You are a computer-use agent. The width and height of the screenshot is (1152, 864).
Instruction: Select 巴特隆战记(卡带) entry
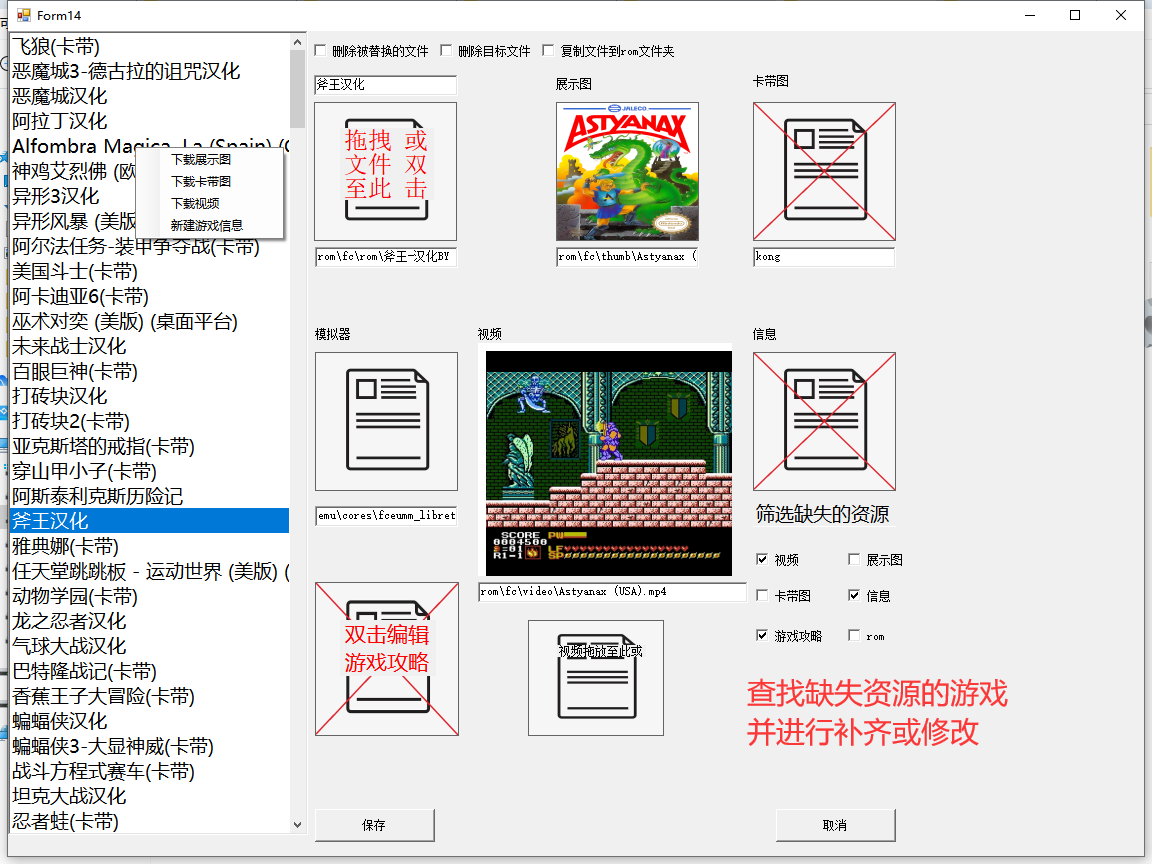[x=149, y=671]
